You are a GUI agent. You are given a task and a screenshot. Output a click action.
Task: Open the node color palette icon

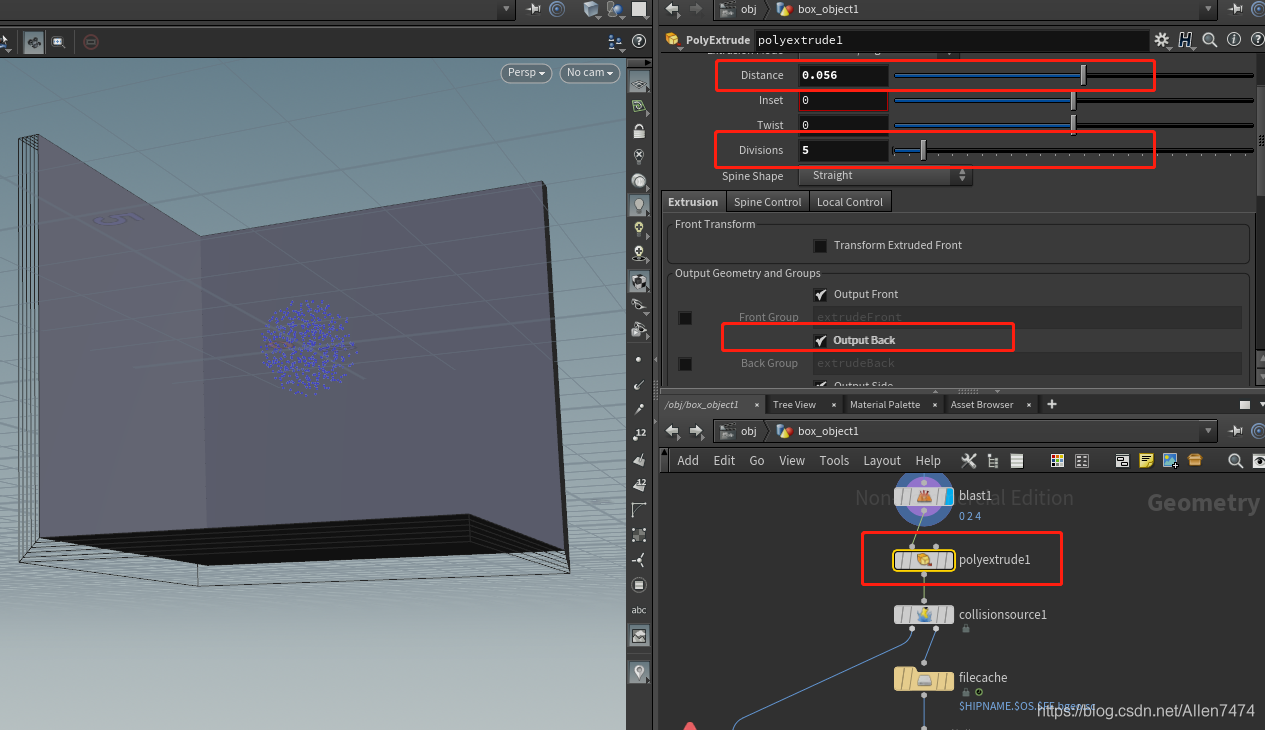1057,460
